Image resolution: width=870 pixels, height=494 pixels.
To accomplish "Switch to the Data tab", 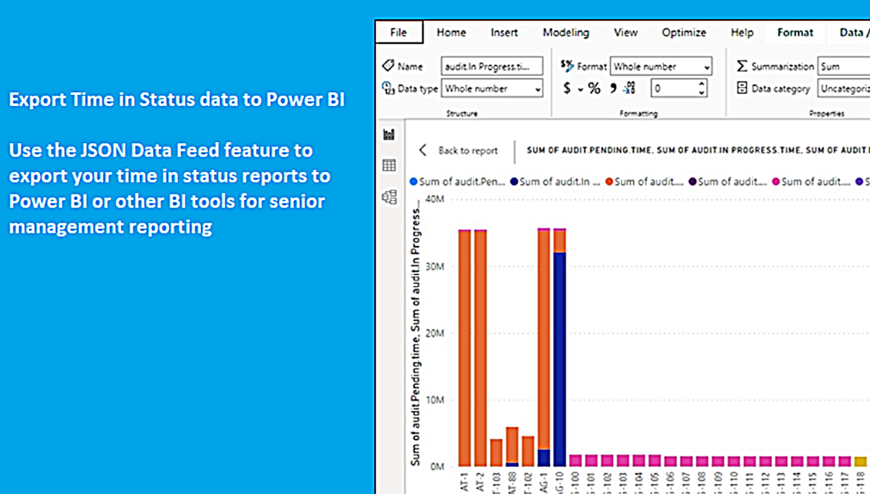I will coord(854,32).
